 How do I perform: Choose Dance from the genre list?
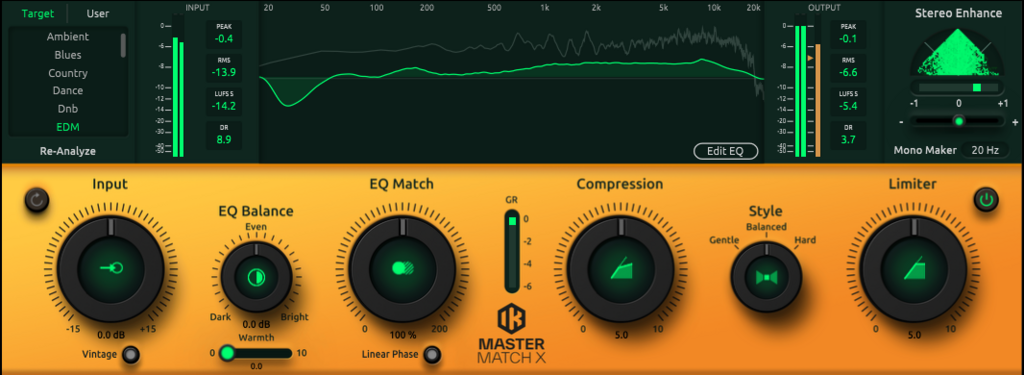[68, 91]
